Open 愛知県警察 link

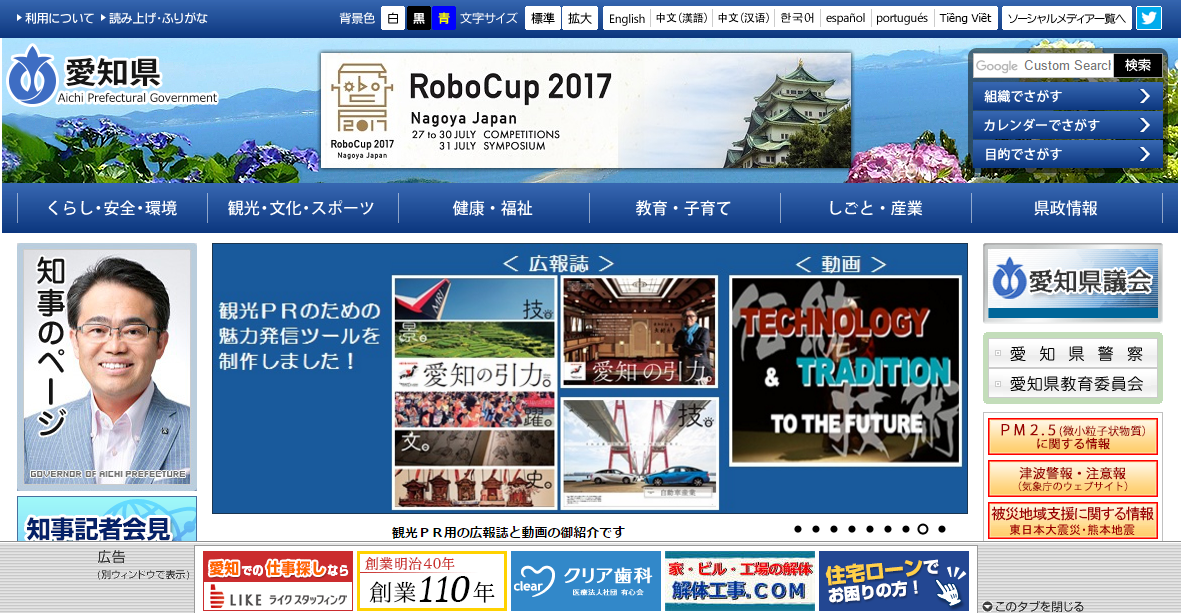click(1073, 354)
